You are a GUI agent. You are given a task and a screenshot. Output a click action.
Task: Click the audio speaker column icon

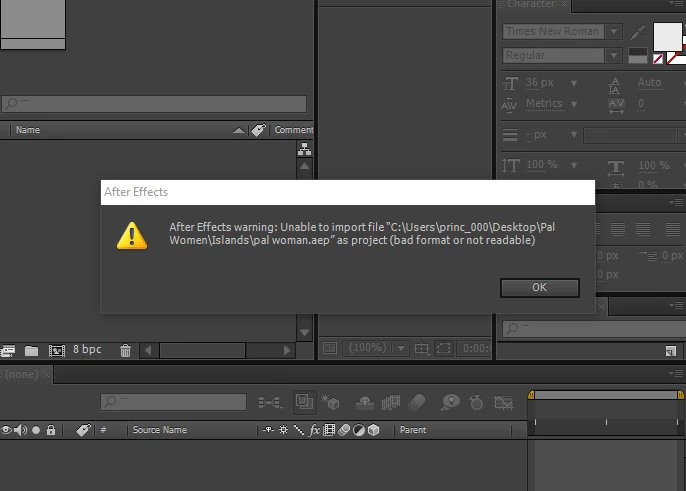point(20,430)
